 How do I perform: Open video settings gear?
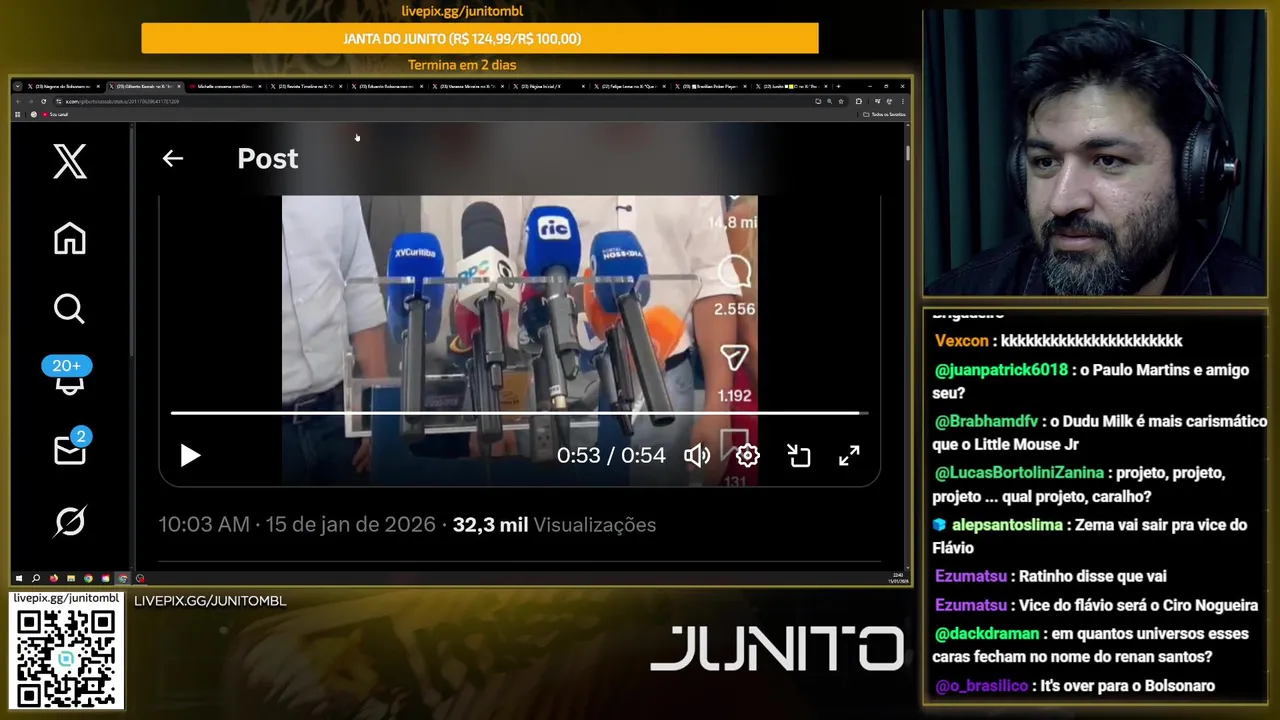(x=747, y=456)
